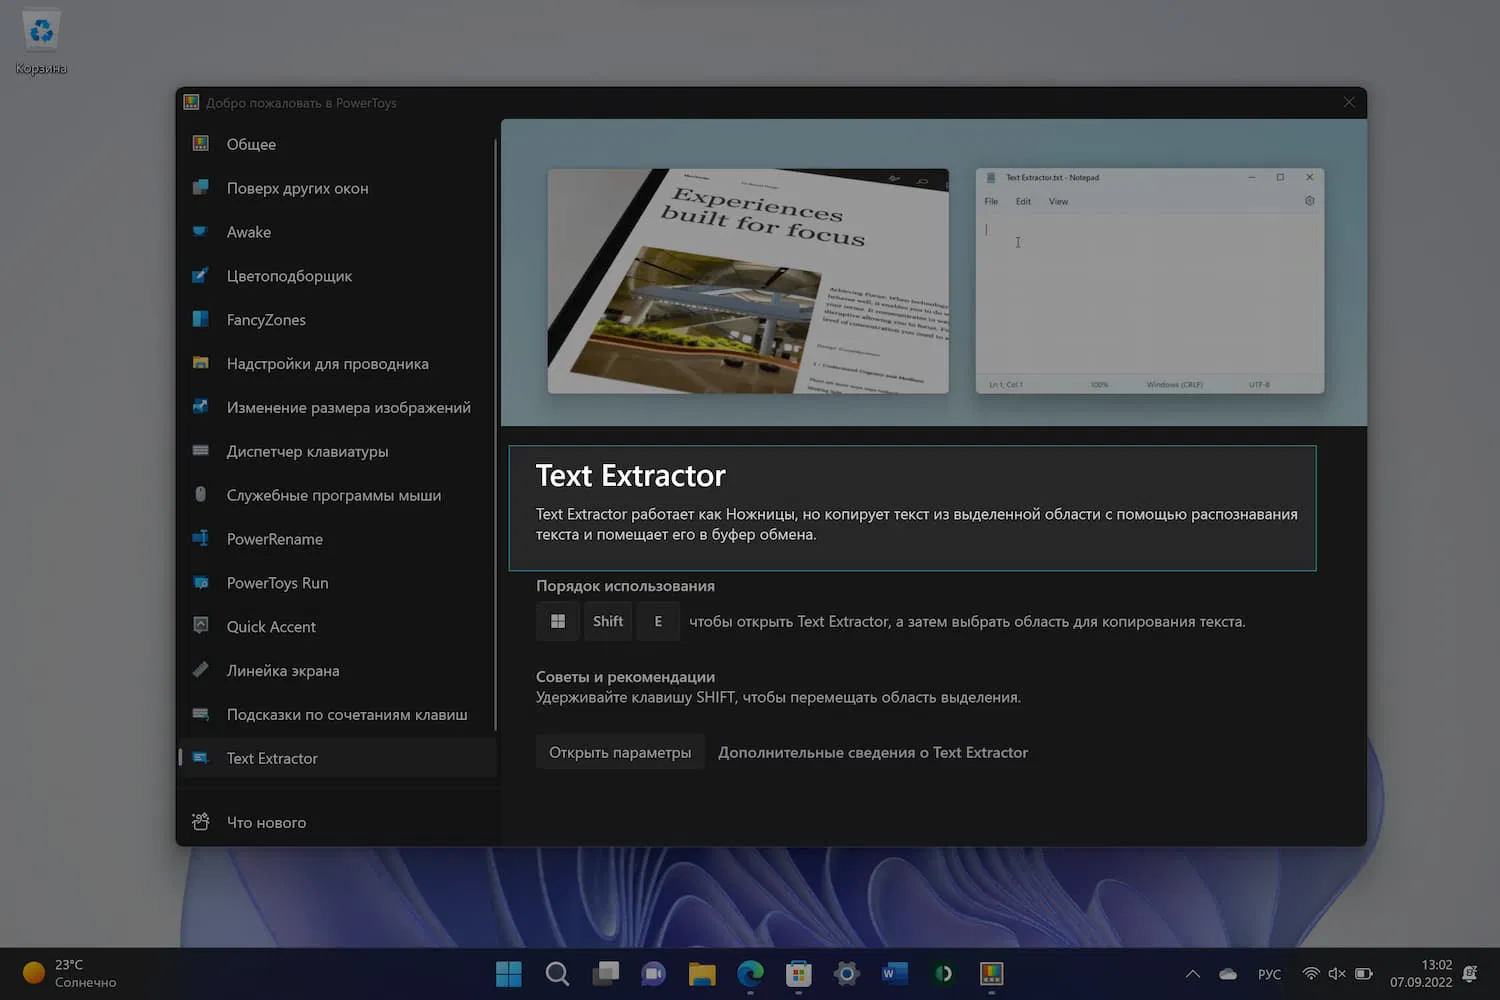This screenshot has height=1000, width=1500.
Task: Open the notifications icon in tray
Action: coord(1470,974)
